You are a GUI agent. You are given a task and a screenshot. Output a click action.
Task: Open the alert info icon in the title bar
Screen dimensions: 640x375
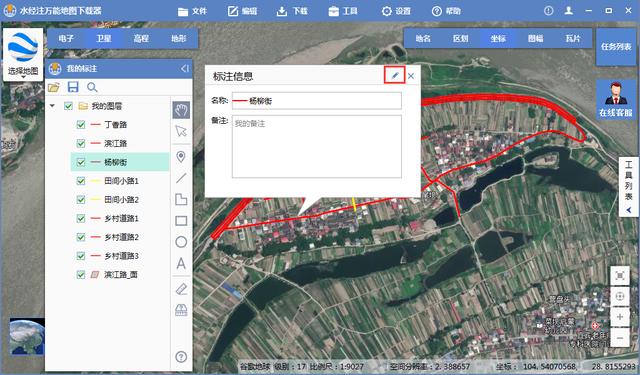(549, 11)
